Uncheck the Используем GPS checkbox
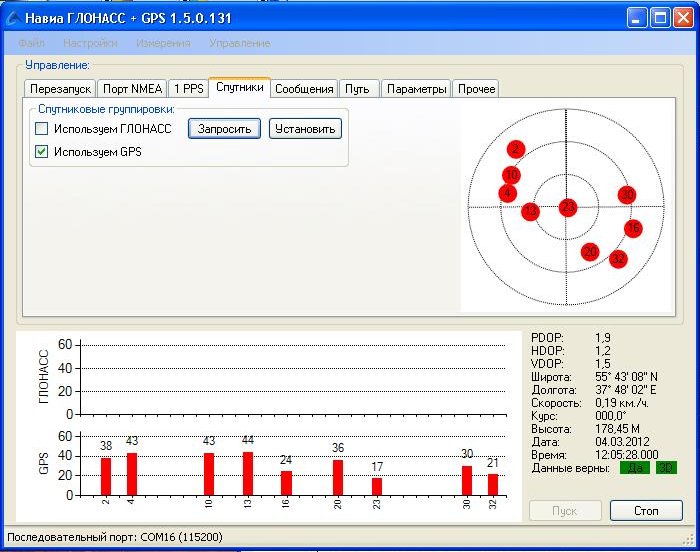 [42, 152]
